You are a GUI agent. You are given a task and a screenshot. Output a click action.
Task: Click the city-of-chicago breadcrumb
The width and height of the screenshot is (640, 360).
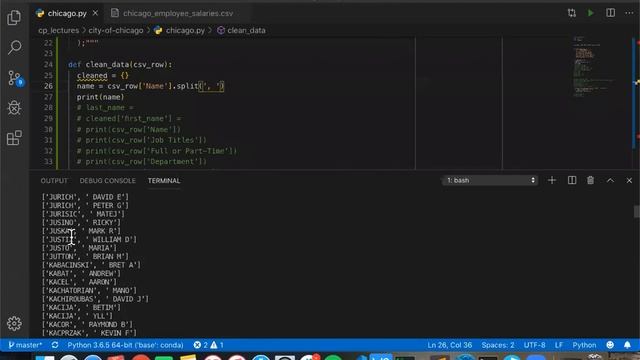[x=116, y=30]
